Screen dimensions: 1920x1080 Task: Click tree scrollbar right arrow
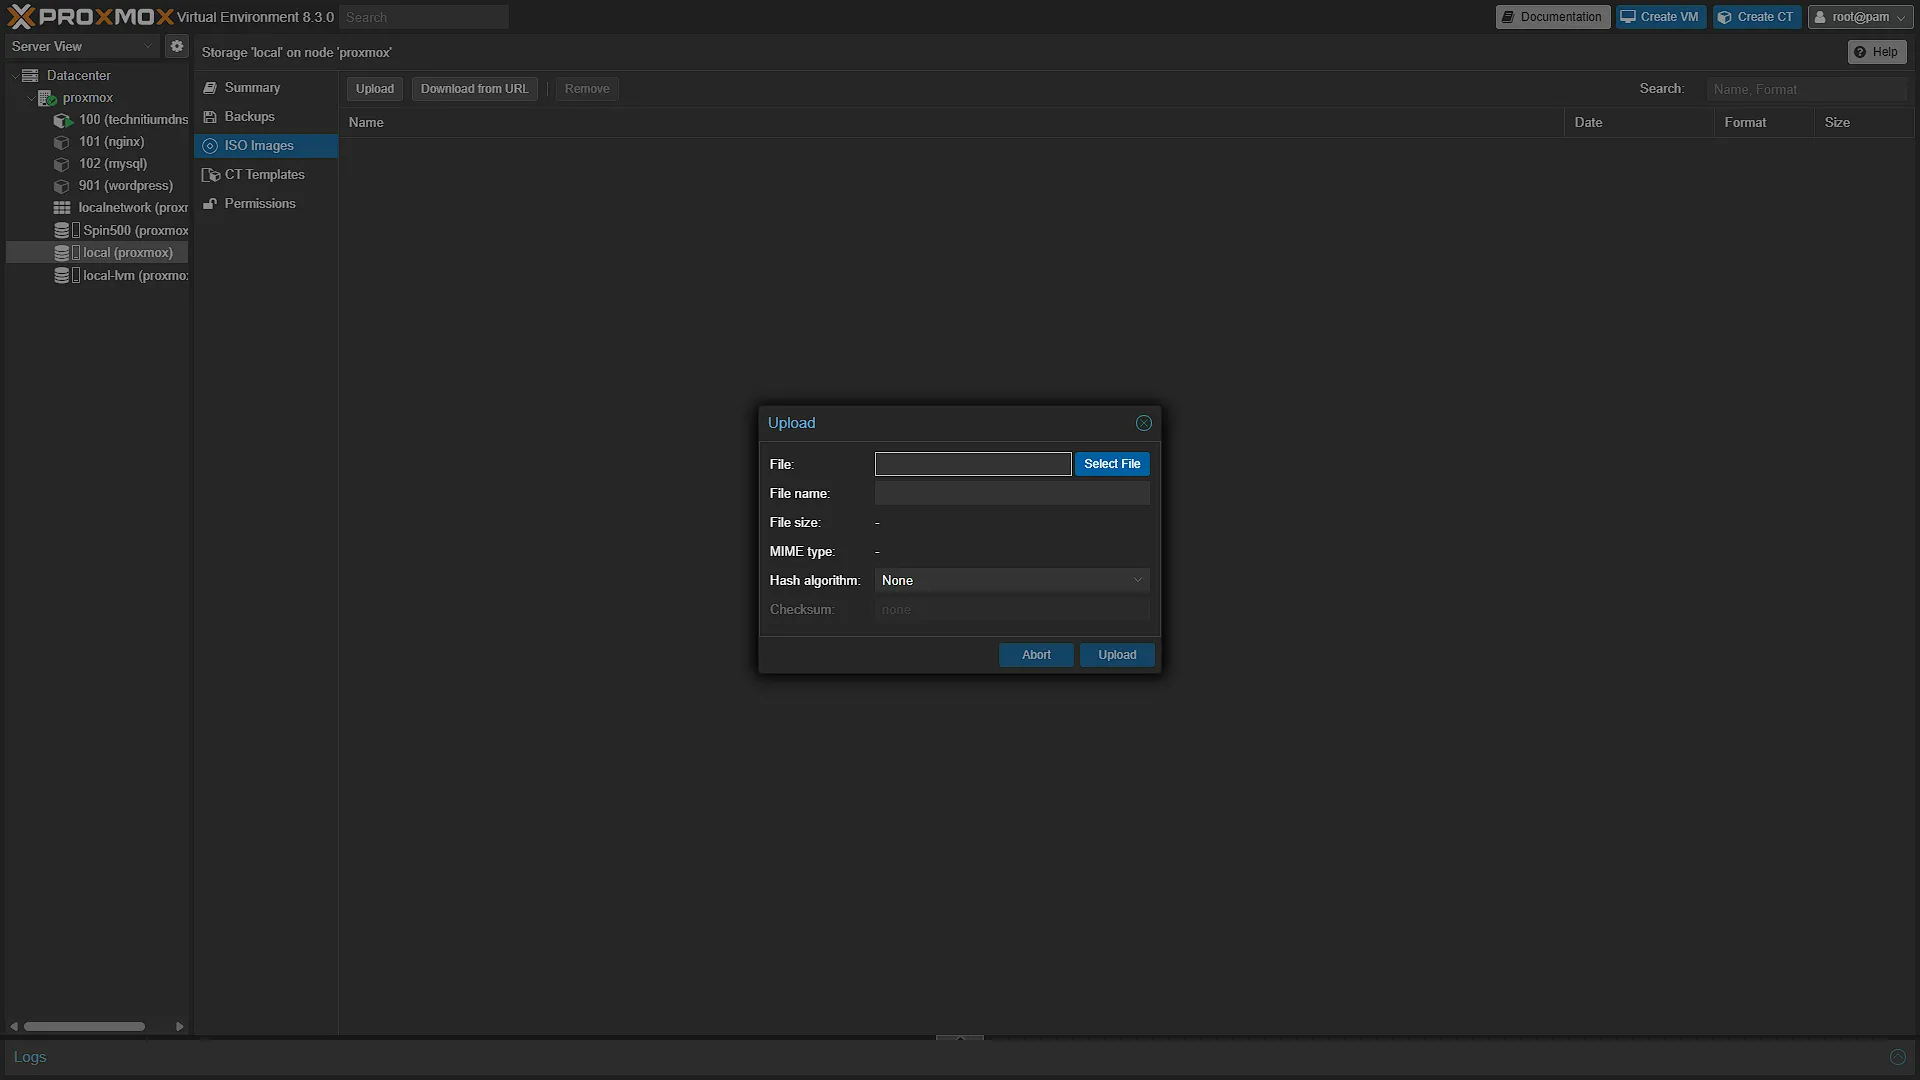coord(179,1026)
